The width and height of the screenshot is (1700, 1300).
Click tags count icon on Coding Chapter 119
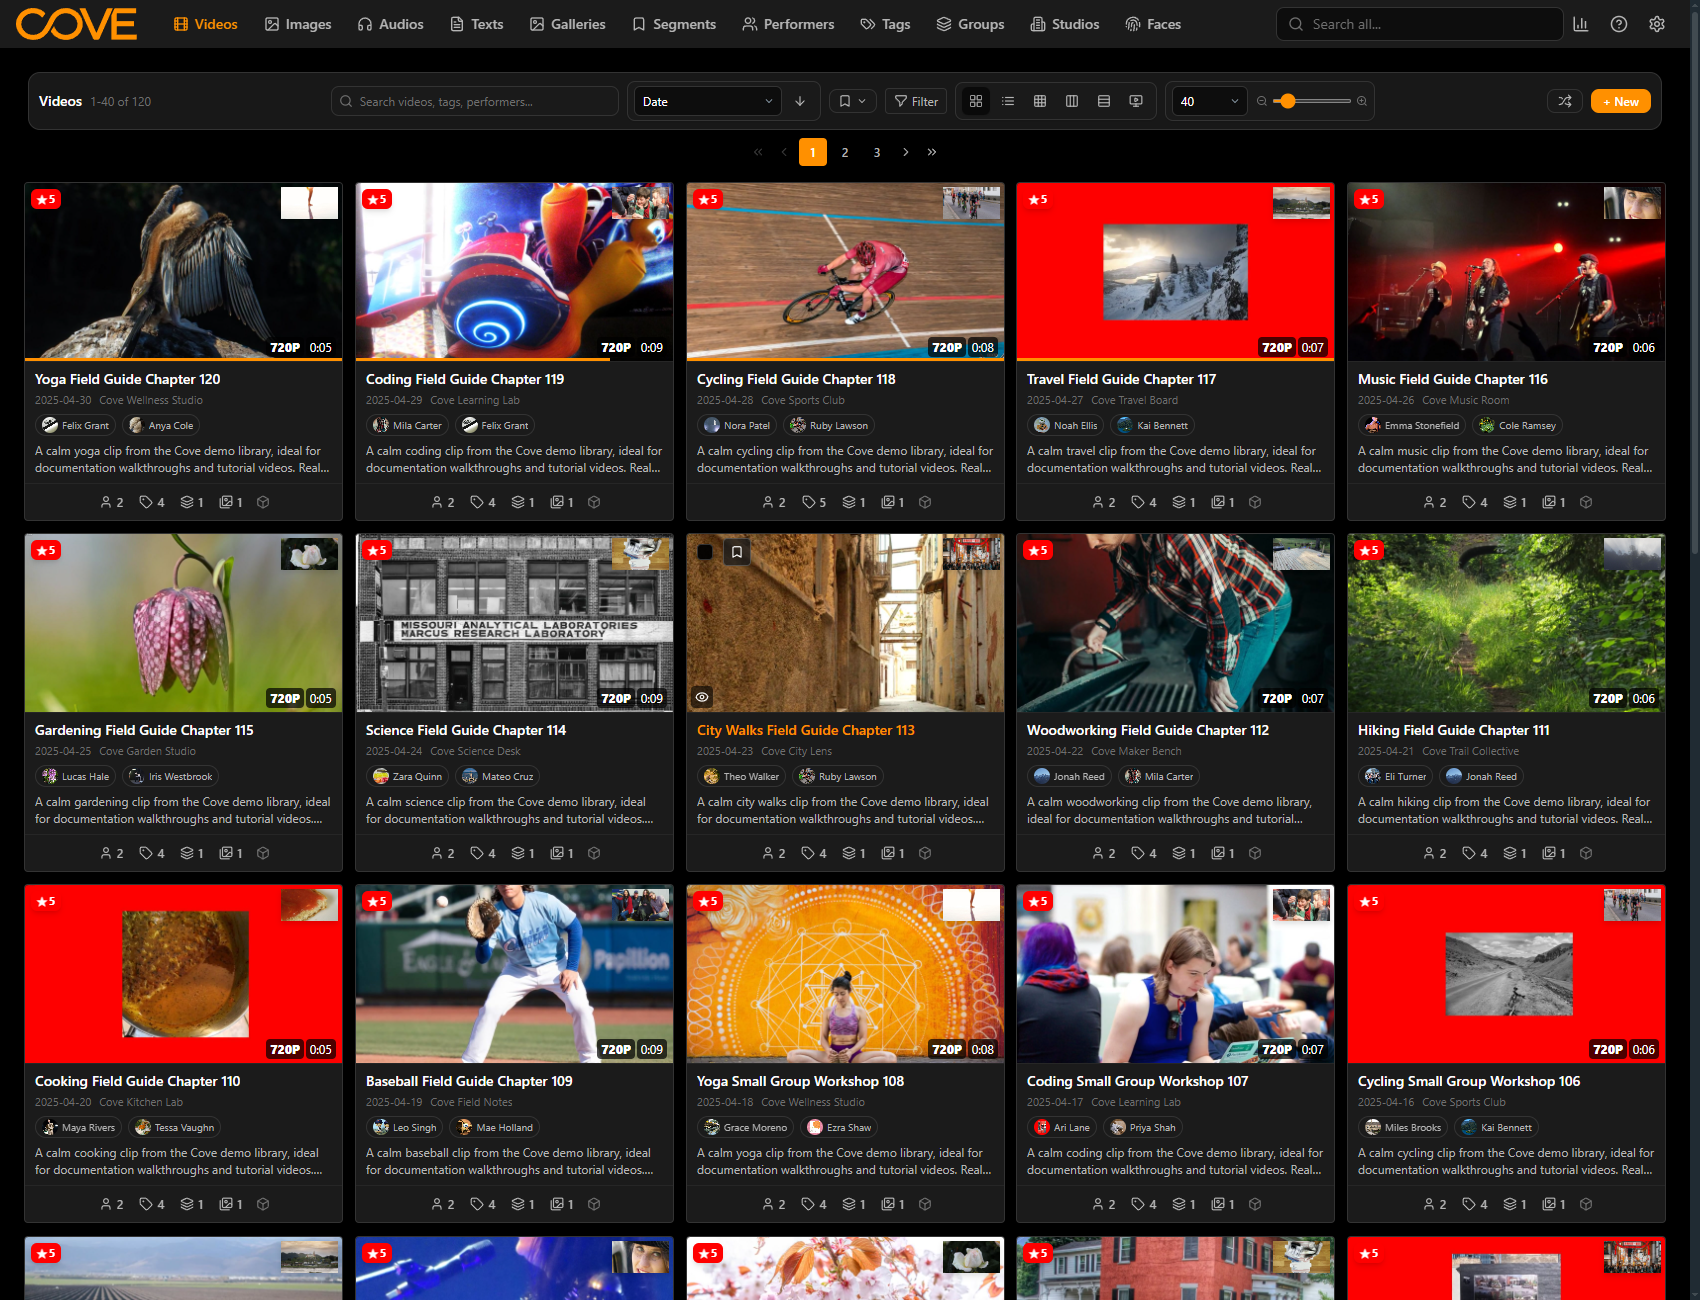(x=483, y=502)
